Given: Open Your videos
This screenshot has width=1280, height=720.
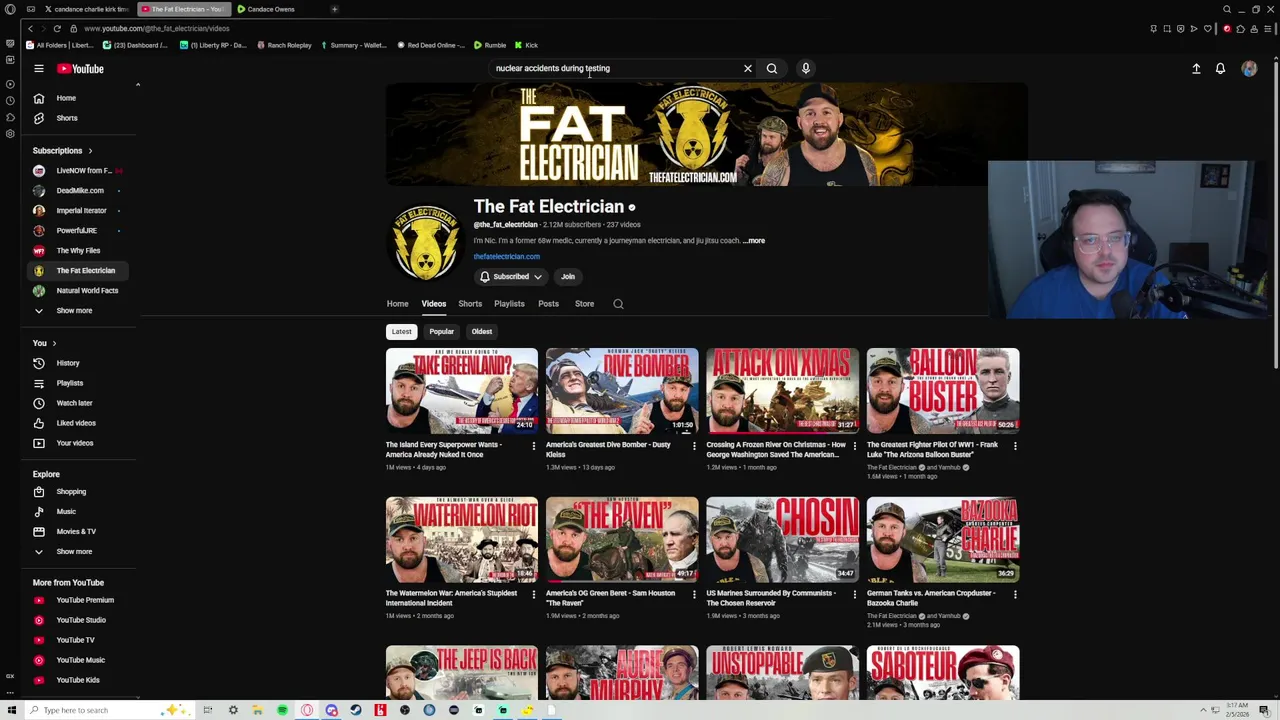Looking at the screenshot, I should click(80, 443).
